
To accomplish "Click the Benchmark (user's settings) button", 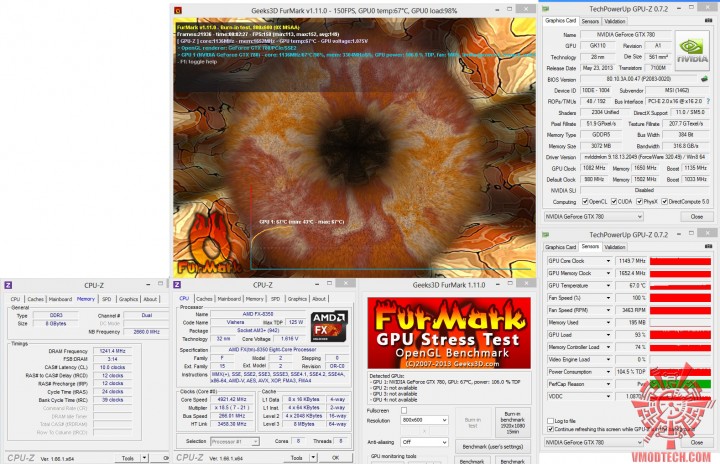I will [493, 447].
